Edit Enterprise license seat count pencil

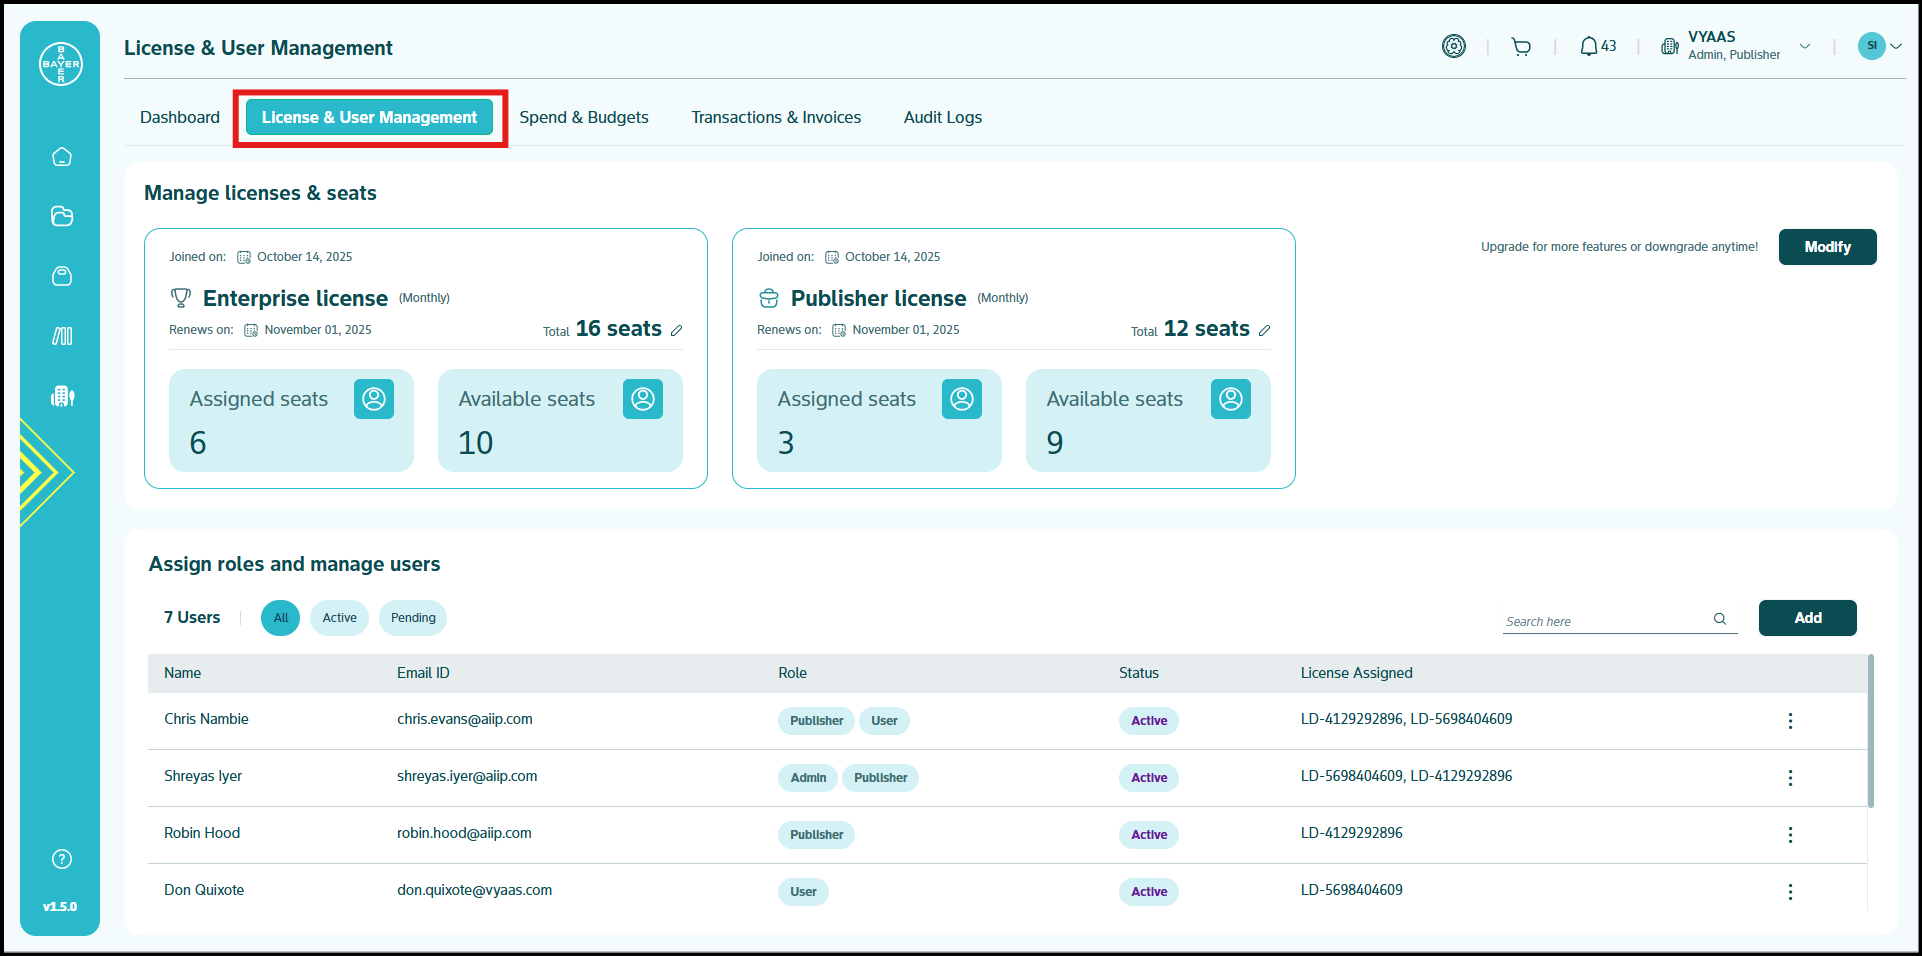pyautogui.click(x=677, y=330)
